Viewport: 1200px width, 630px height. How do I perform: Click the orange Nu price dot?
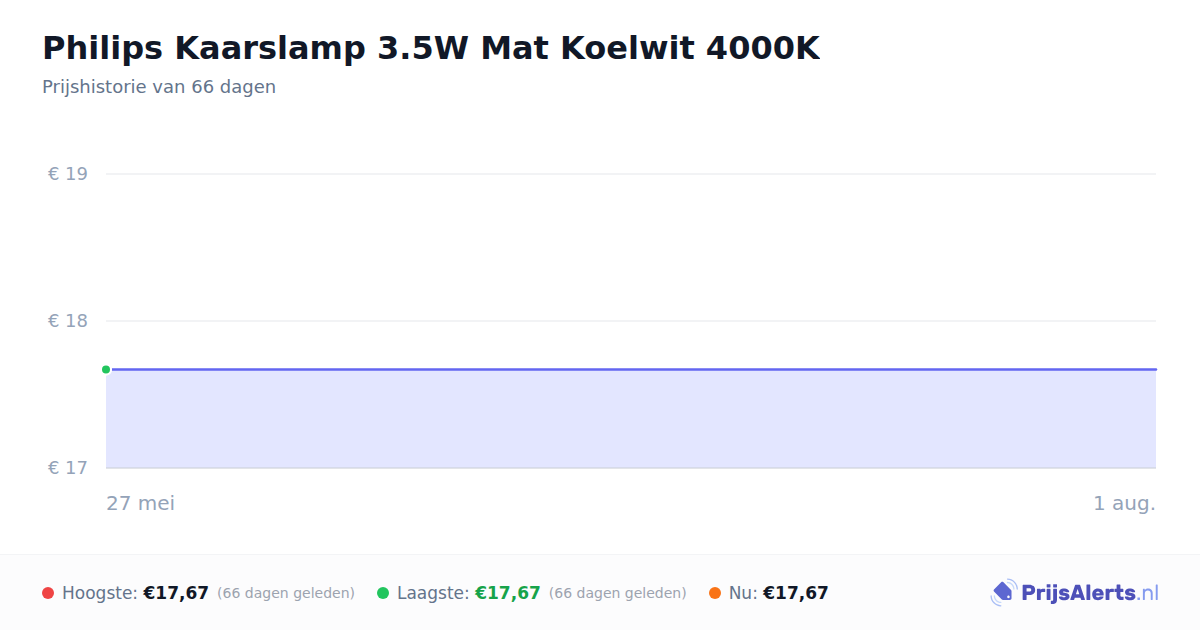click(715, 593)
